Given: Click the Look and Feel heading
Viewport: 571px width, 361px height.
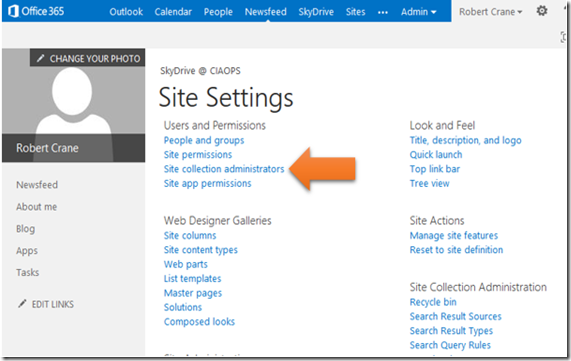Looking at the screenshot, I should (442, 125).
